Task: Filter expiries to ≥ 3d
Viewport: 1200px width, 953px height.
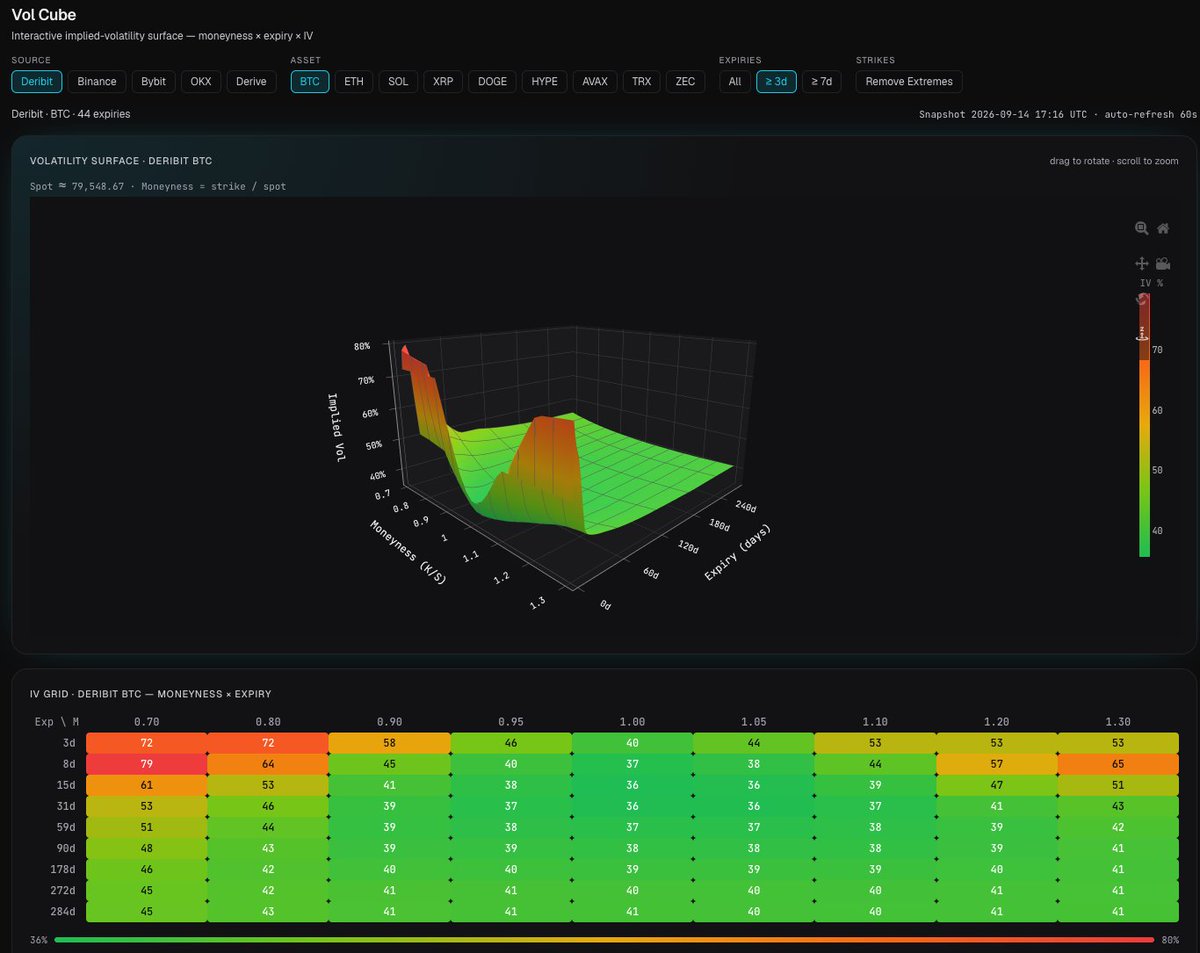Action: 775,81
